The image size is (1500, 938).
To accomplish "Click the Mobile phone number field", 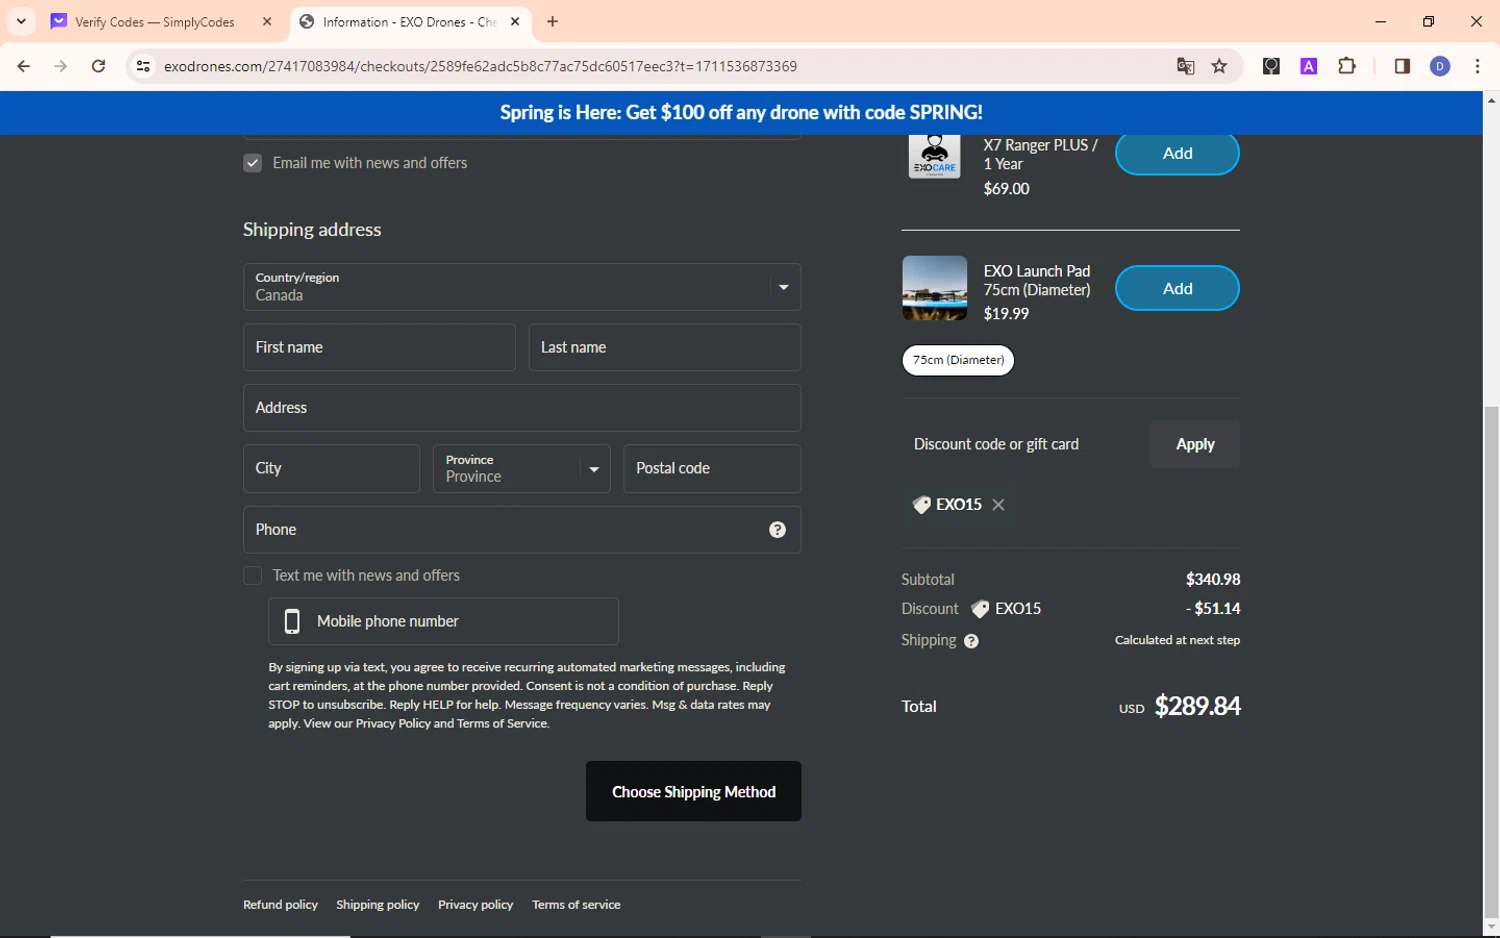I will tap(443, 621).
